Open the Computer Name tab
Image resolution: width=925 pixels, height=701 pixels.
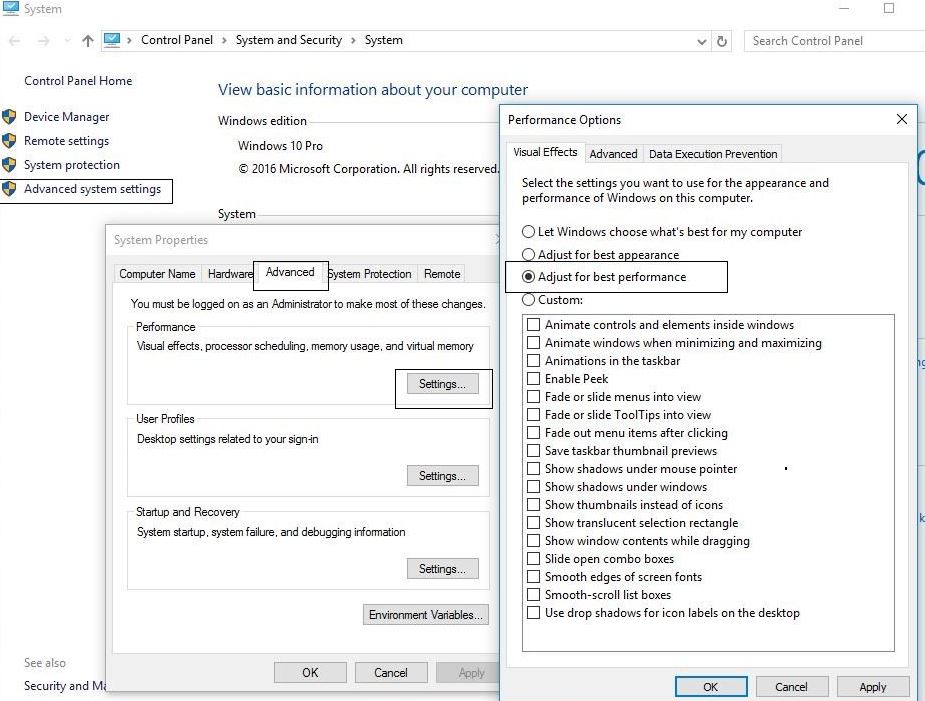[157, 274]
